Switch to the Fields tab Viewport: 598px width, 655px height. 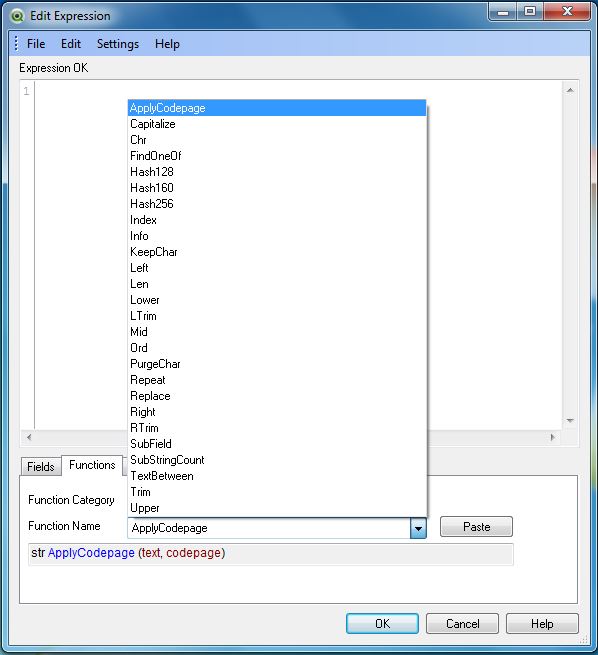pyautogui.click(x=41, y=467)
